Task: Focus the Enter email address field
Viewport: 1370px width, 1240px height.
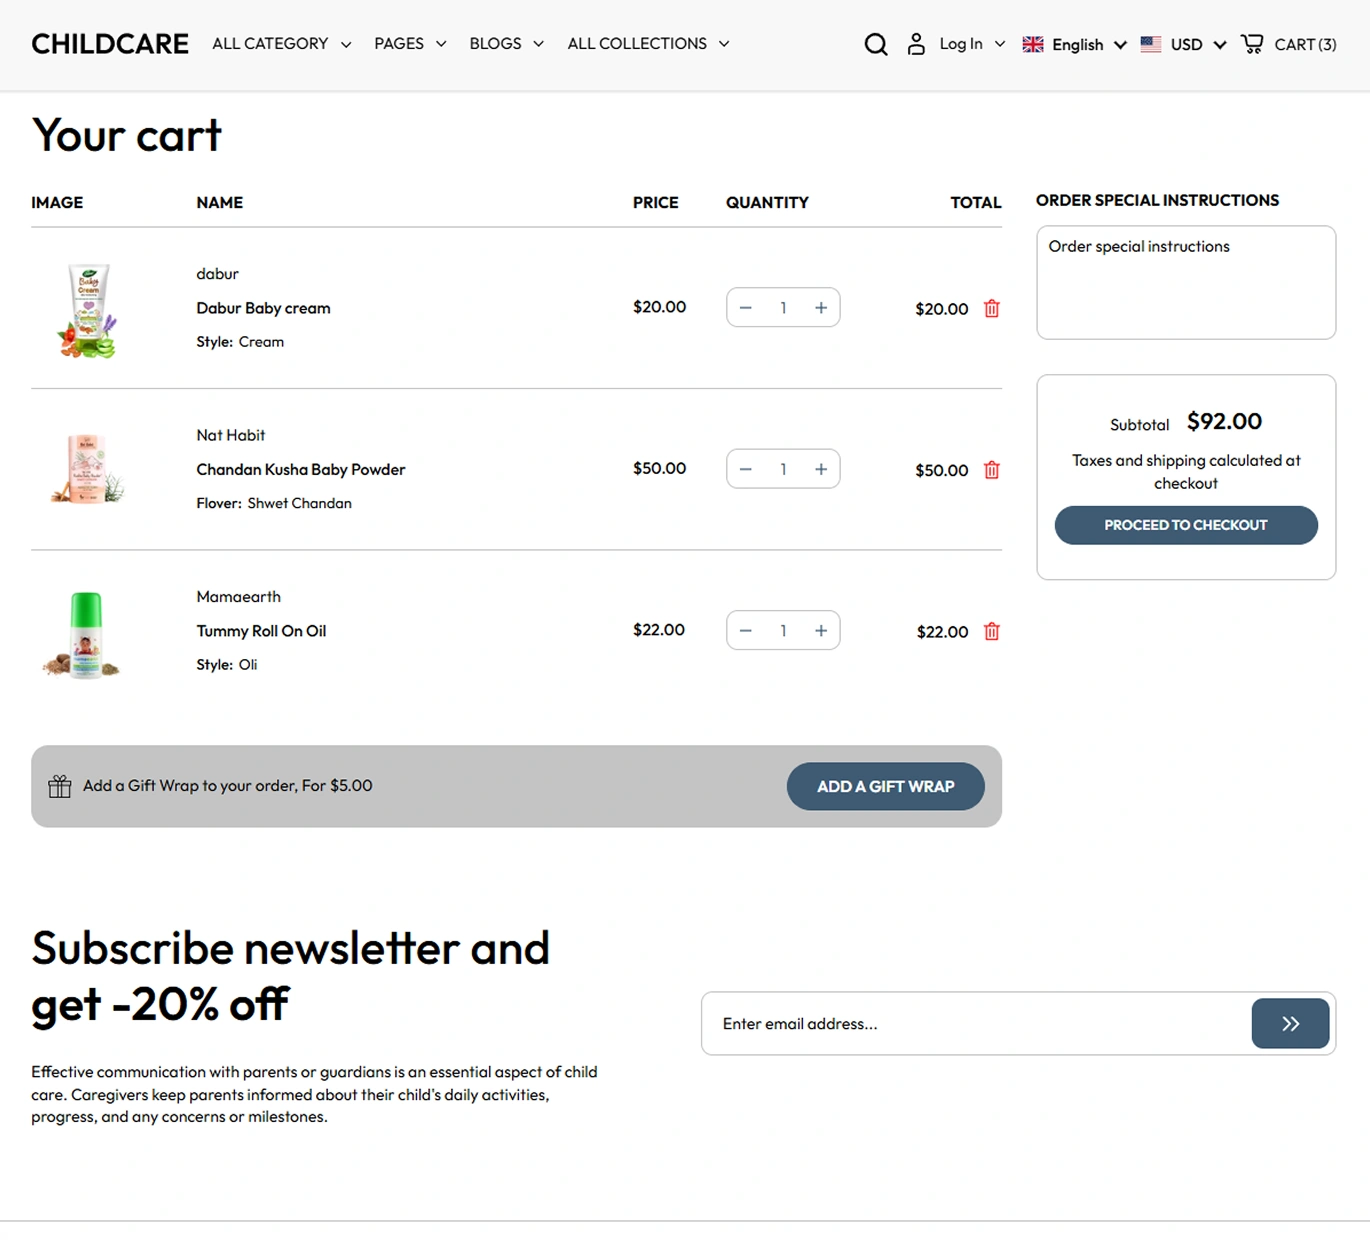Action: [976, 1023]
